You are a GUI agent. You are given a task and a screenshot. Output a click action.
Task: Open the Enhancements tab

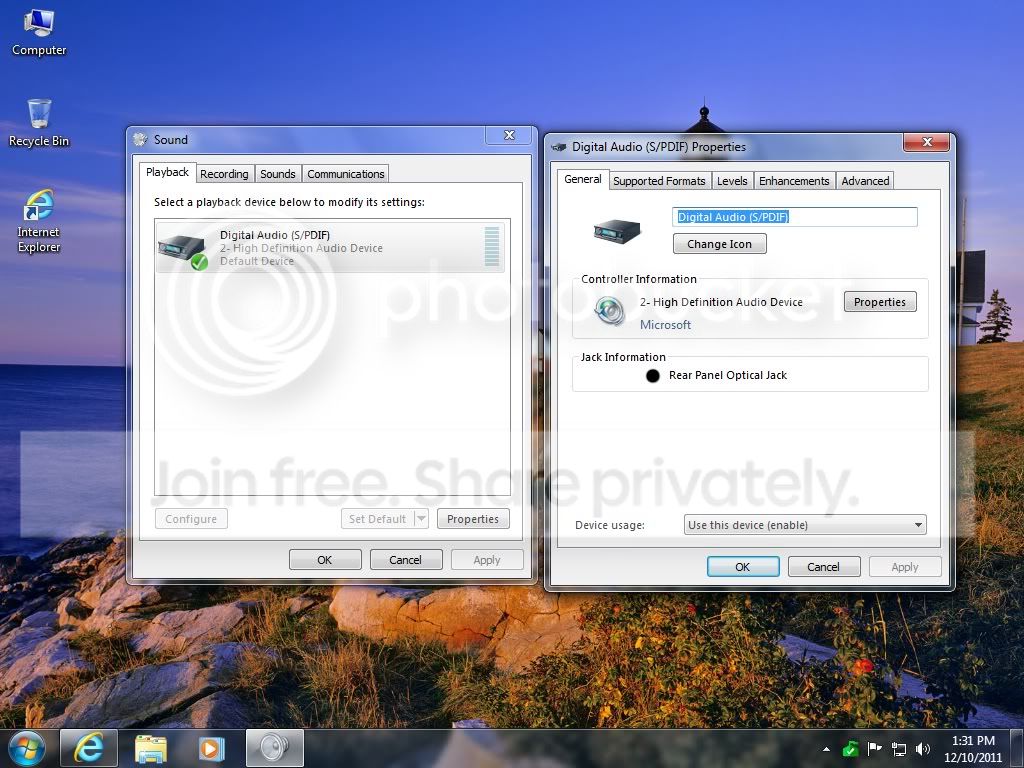tap(794, 181)
